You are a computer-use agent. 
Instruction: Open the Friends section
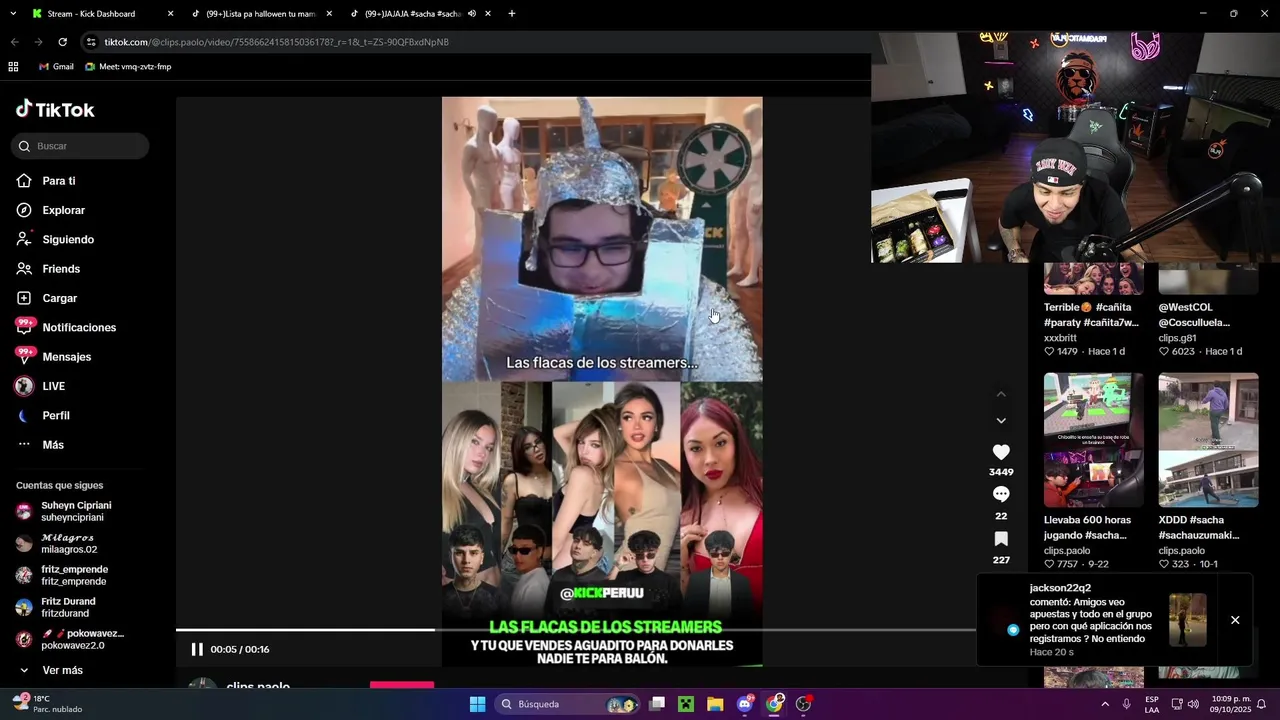coord(48,269)
